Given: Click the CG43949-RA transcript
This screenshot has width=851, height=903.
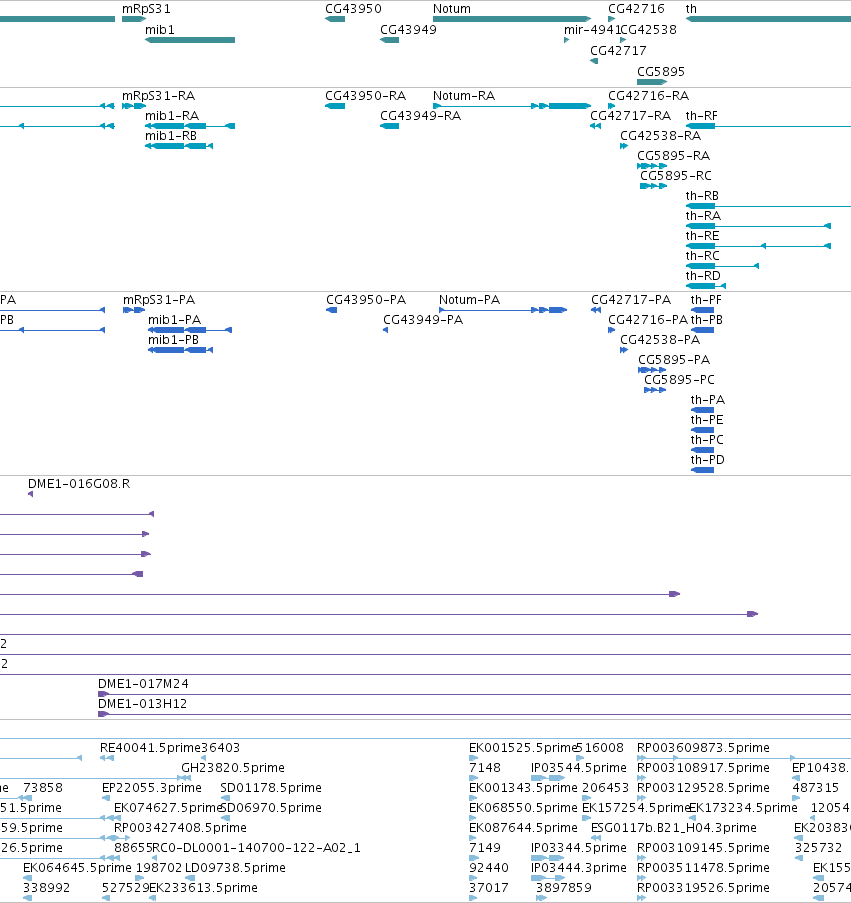Looking at the screenshot, I should coord(390,126).
